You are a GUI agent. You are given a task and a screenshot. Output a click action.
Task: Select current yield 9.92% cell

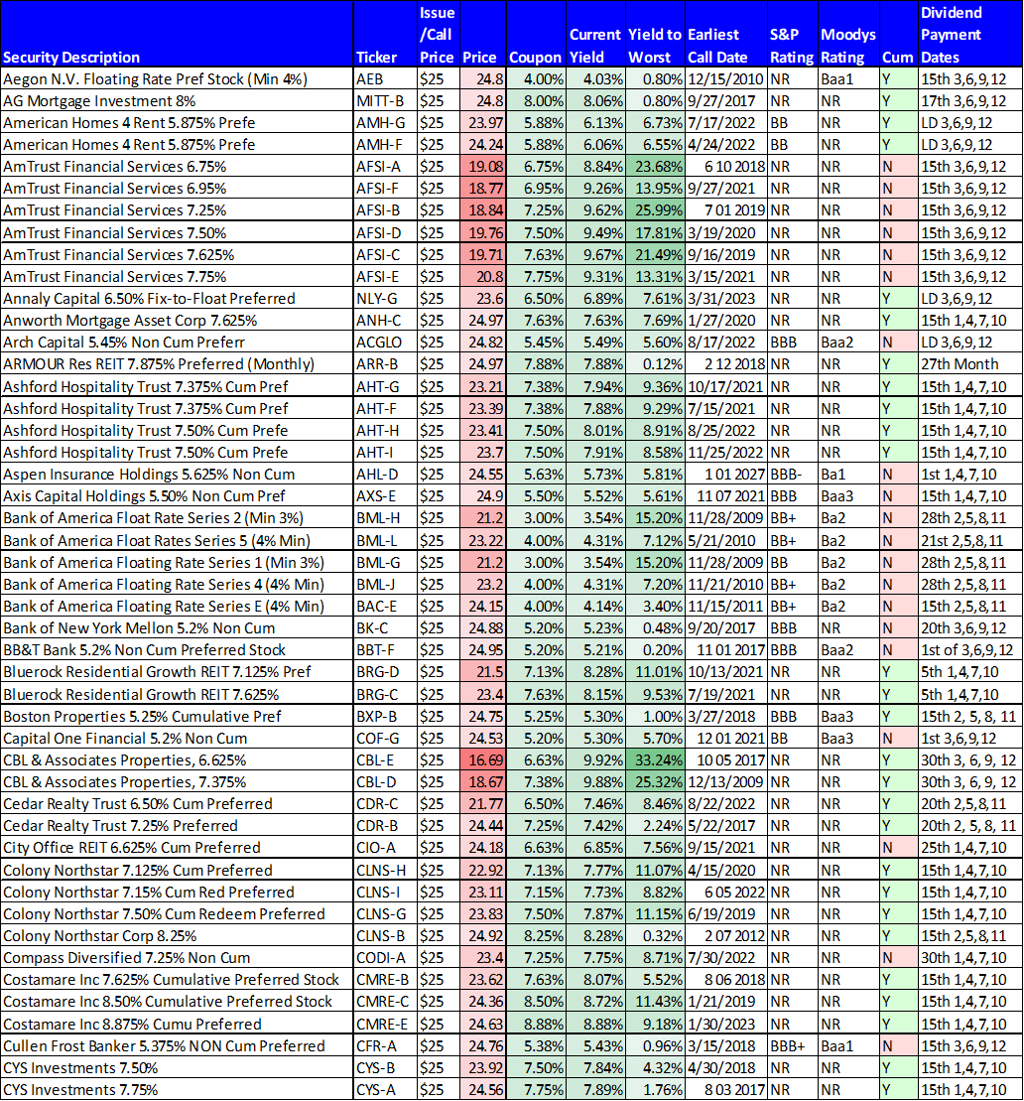tap(595, 760)
